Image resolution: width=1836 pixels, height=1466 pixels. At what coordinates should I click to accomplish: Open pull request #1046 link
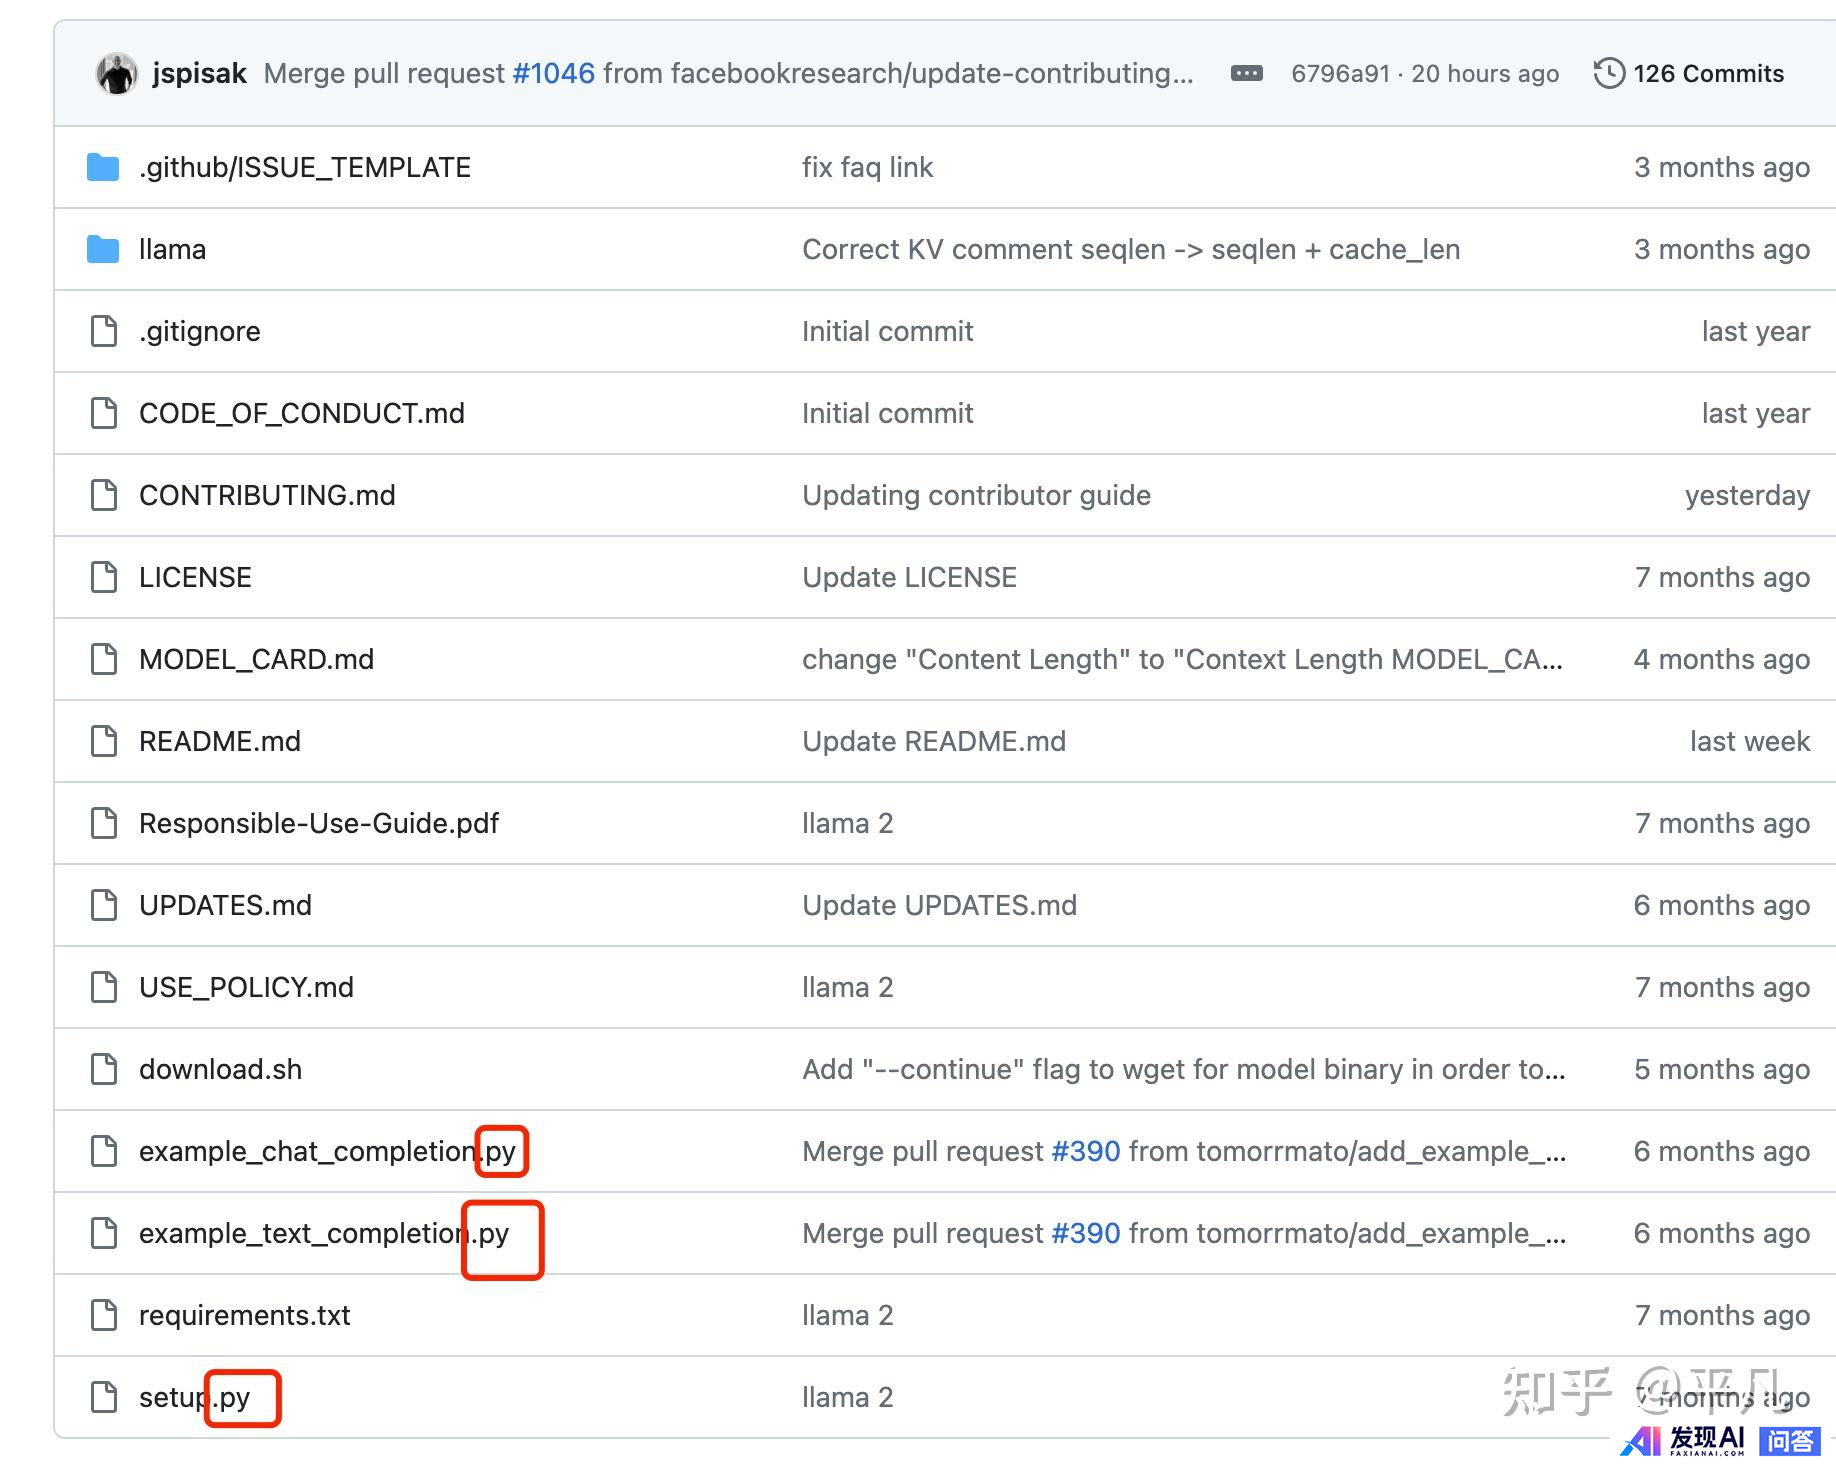tap(553, 73)
